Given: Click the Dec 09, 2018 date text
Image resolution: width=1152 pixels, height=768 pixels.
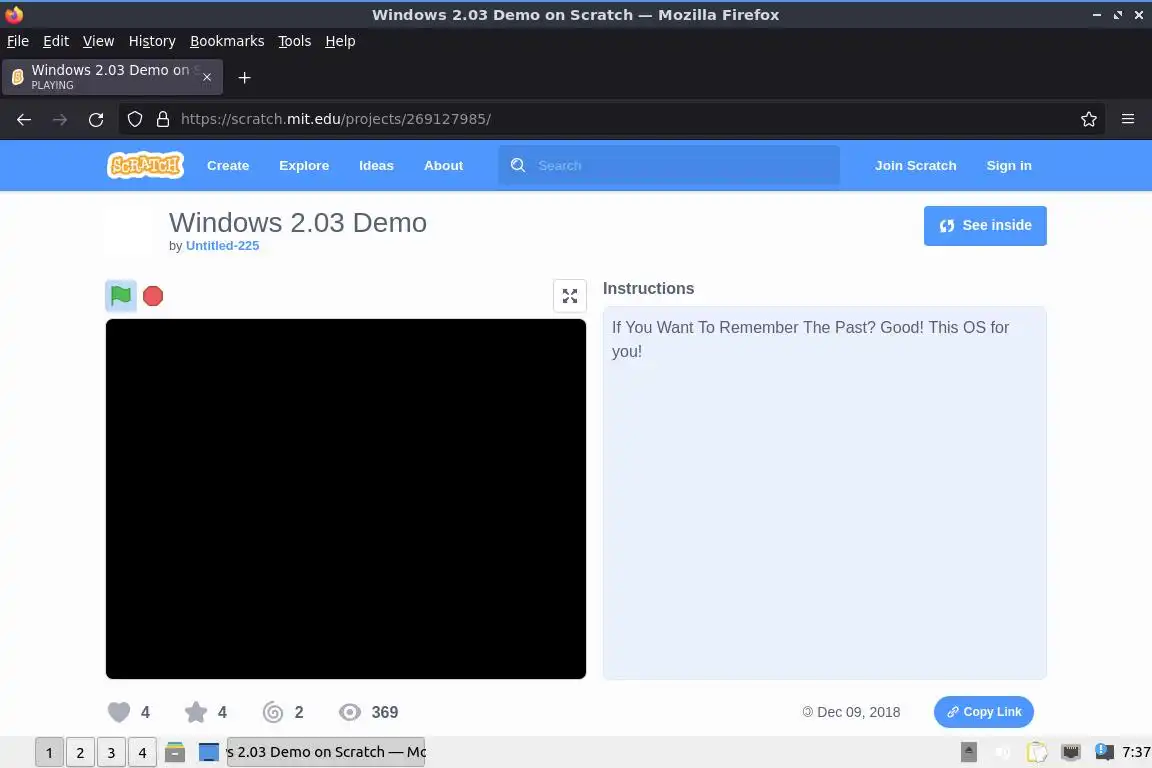Looking at the screenshot, I should tap(858, 711).
